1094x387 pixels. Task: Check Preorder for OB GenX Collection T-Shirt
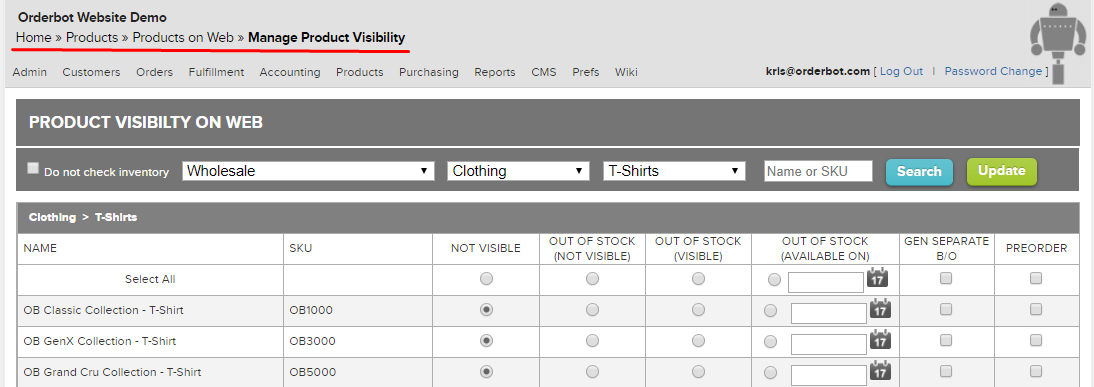(1036, 340)
